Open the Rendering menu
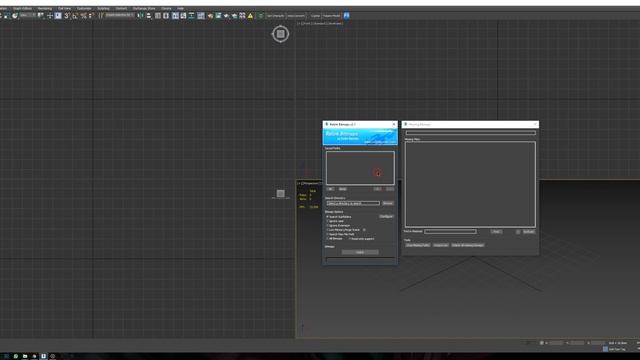The height and width of the screenshot is (360, 640). [x=45, y=8]
